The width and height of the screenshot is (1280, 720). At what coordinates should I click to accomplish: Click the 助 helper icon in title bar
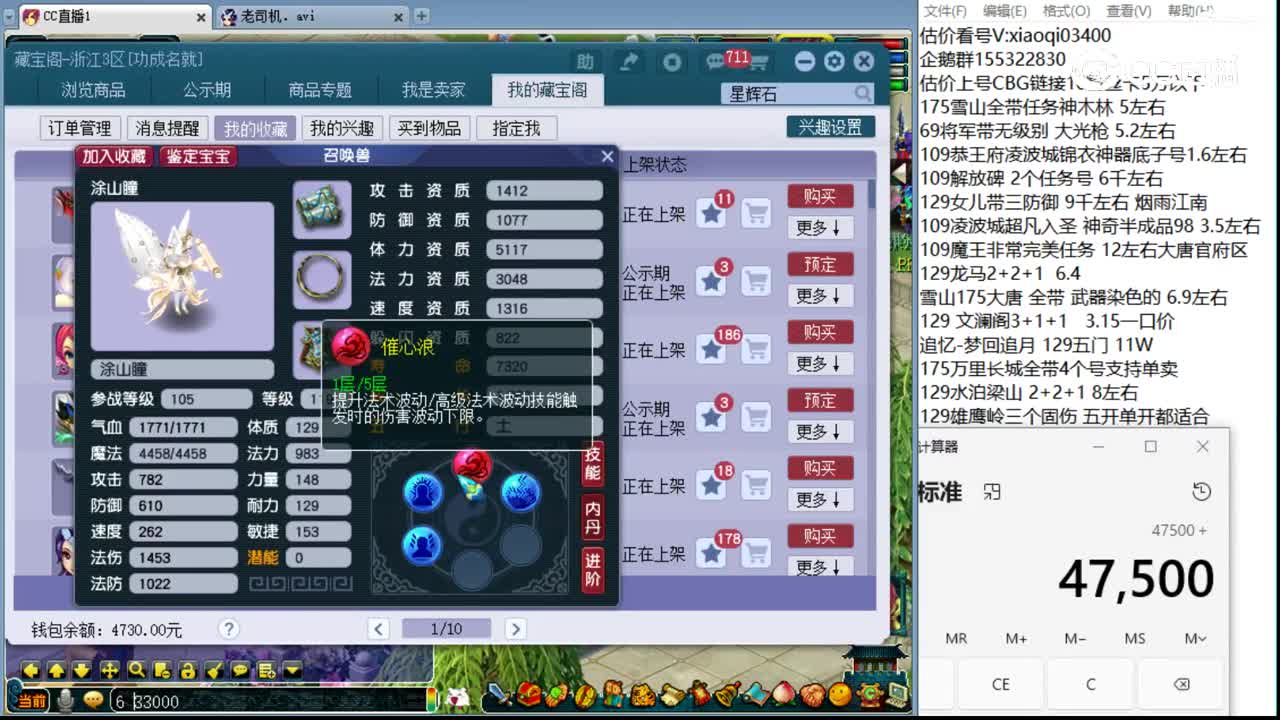point(585,62)
